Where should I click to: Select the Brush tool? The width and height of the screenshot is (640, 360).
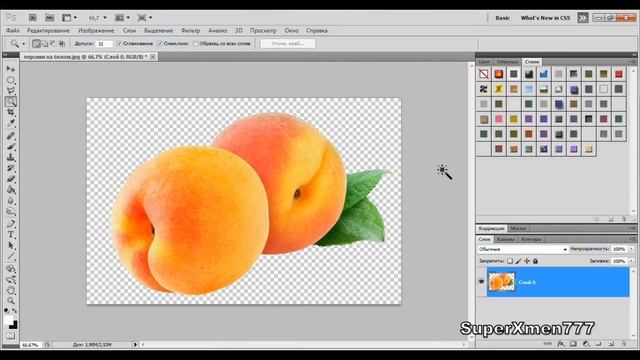11,147
